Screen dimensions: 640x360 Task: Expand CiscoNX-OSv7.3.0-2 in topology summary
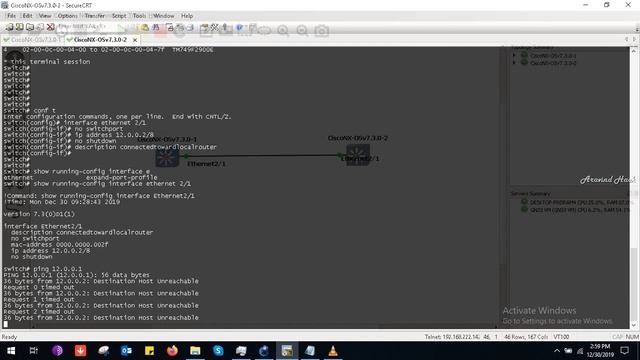pyautogui.click(x=514, y=63)
